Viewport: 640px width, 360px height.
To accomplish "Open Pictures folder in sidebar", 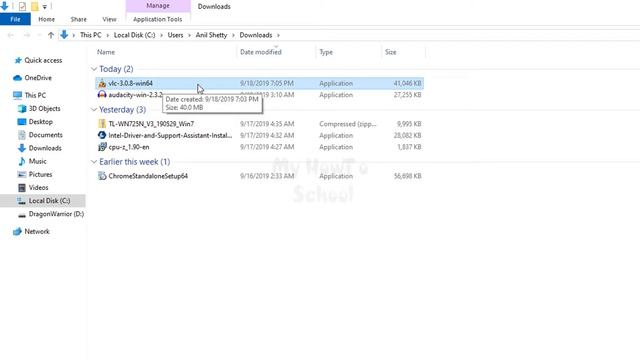I will (x=40, y=174).
